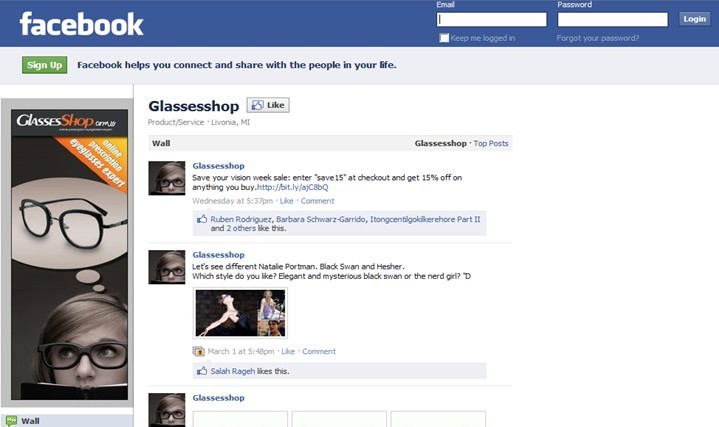
Task: Click the Password input field
Action: (x=613, y=19)
